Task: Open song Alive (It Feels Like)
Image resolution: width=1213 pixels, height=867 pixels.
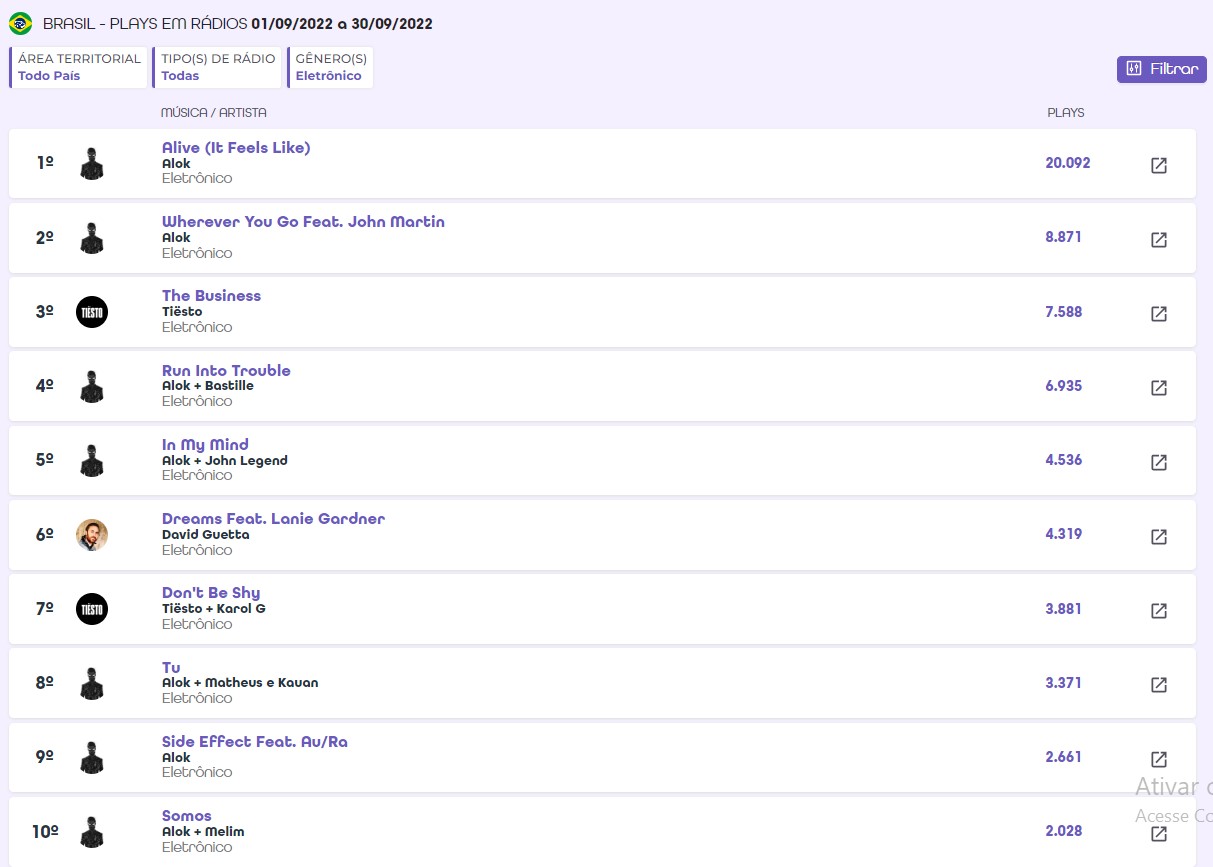Action: [236, 148]
